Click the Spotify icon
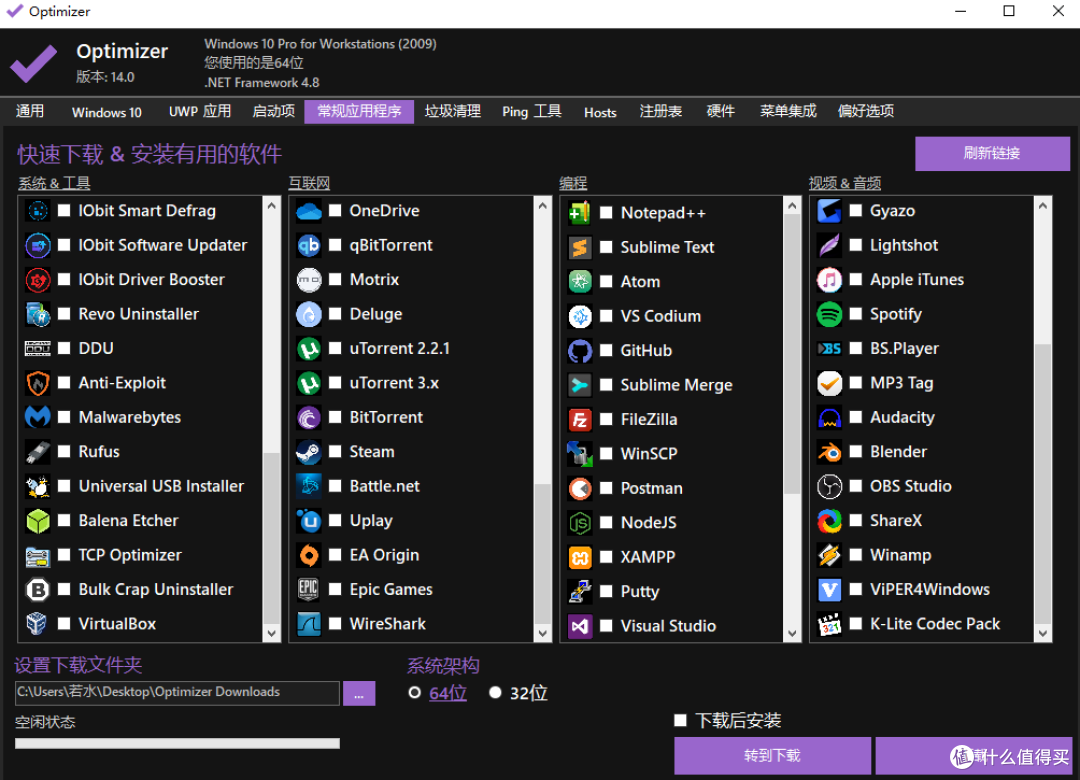Image resolution: width=1080 pixels, height=780 pixels. (829, 314)
